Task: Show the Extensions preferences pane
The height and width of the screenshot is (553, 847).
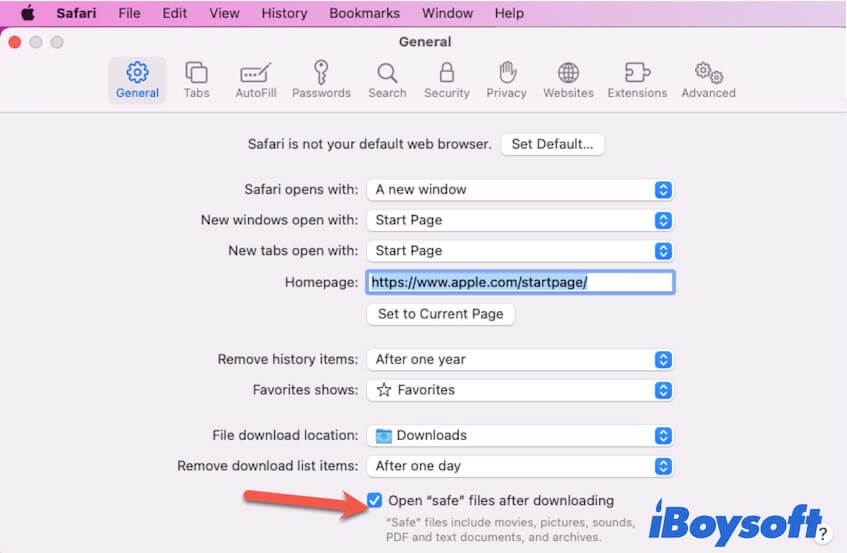Action: 637,80
